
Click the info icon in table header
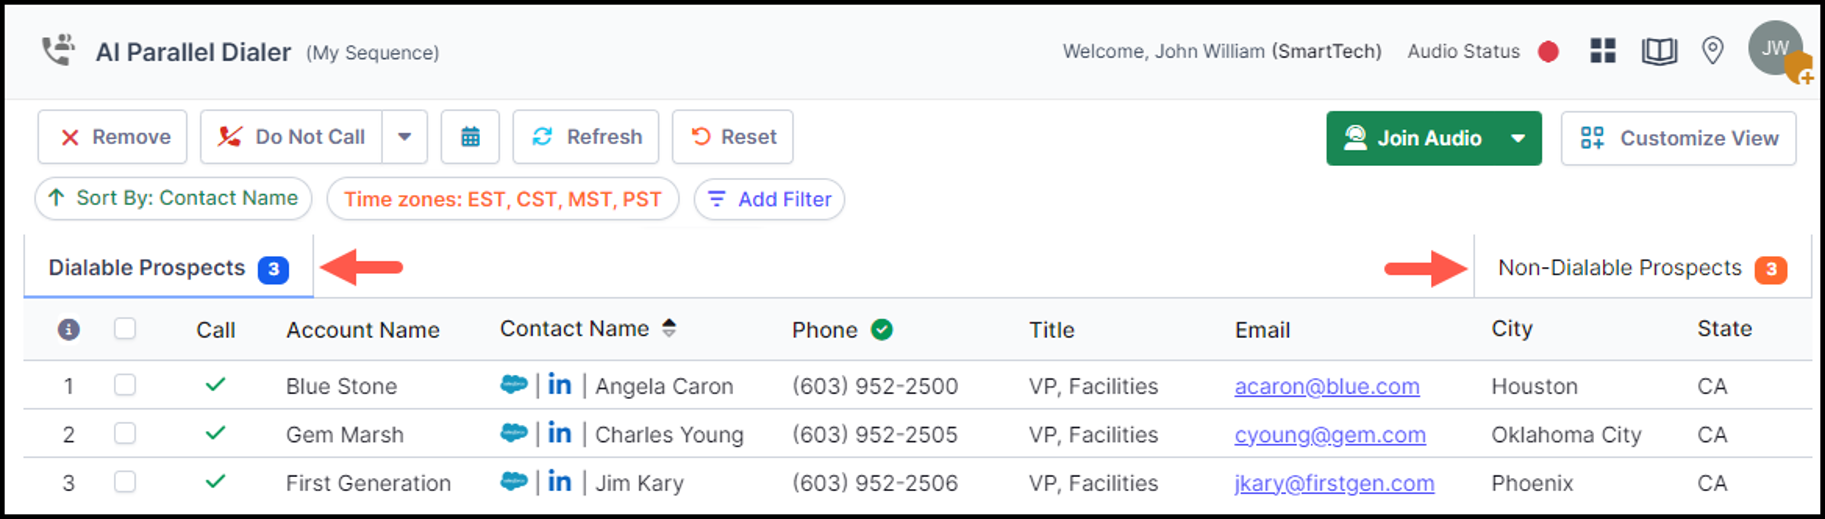coord(68,329)
